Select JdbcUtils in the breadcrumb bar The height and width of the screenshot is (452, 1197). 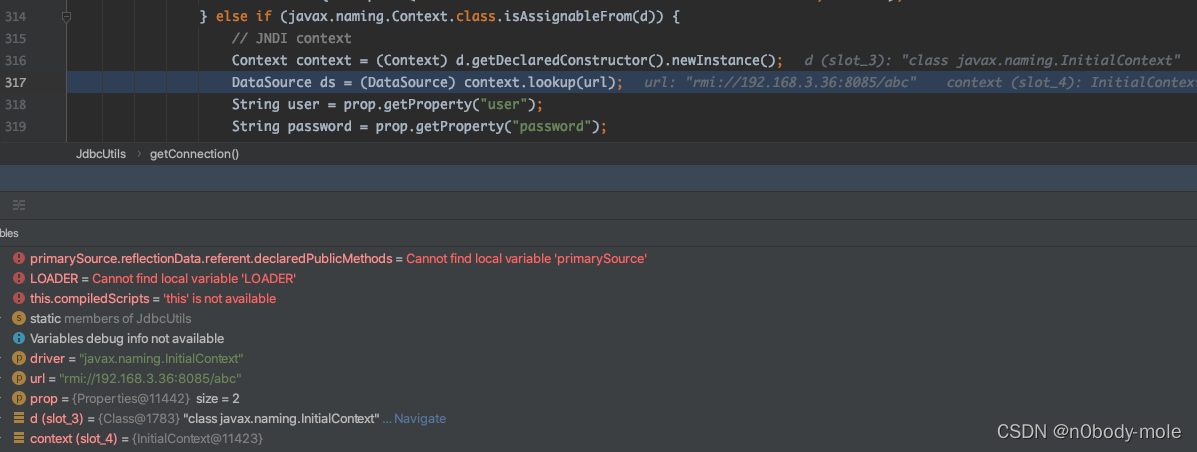(101, 153)
